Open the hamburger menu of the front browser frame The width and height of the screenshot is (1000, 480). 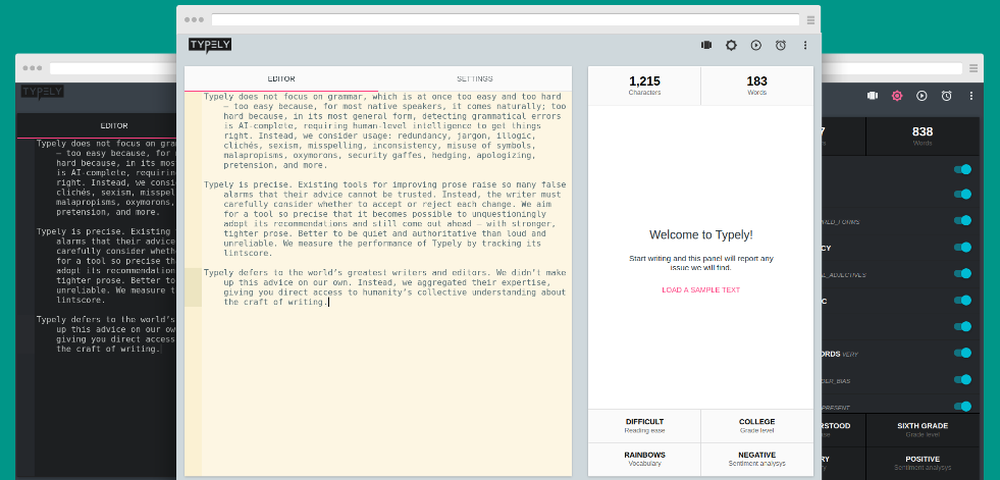811,20
